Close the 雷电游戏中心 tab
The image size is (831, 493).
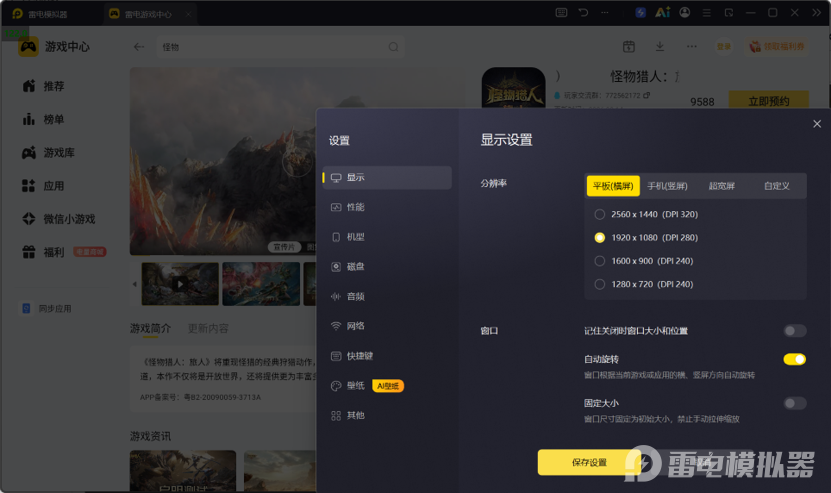click(x=188, y=14)
